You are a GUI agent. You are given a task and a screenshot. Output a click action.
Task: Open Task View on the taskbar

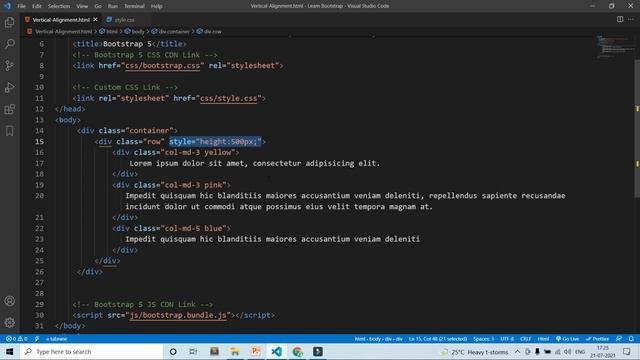pyautogui.click(x=193, y=352)
